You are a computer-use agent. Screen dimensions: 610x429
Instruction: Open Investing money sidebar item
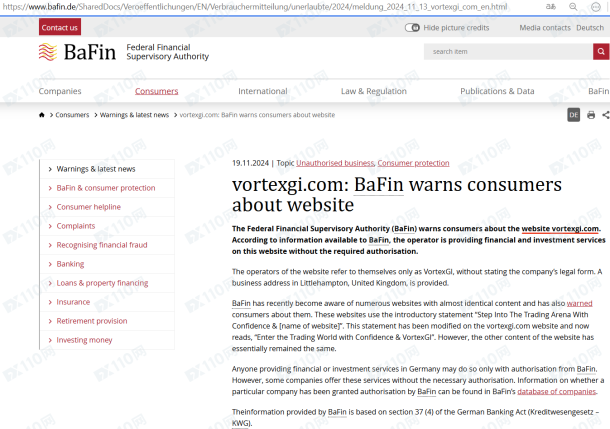coord(84,340)
